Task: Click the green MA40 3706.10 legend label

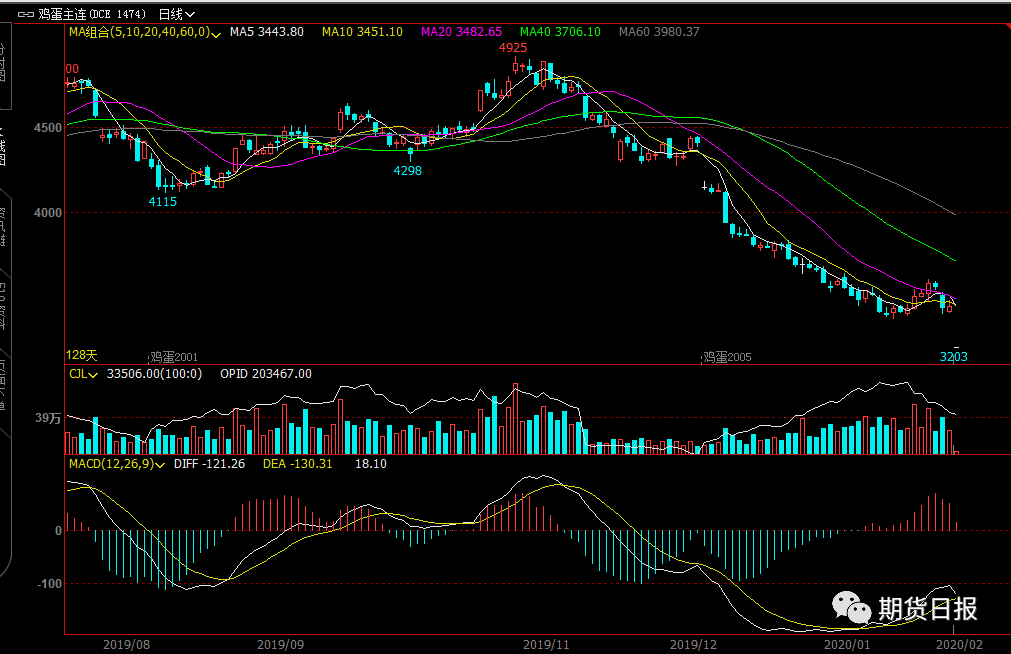Action: pos(560,32)
